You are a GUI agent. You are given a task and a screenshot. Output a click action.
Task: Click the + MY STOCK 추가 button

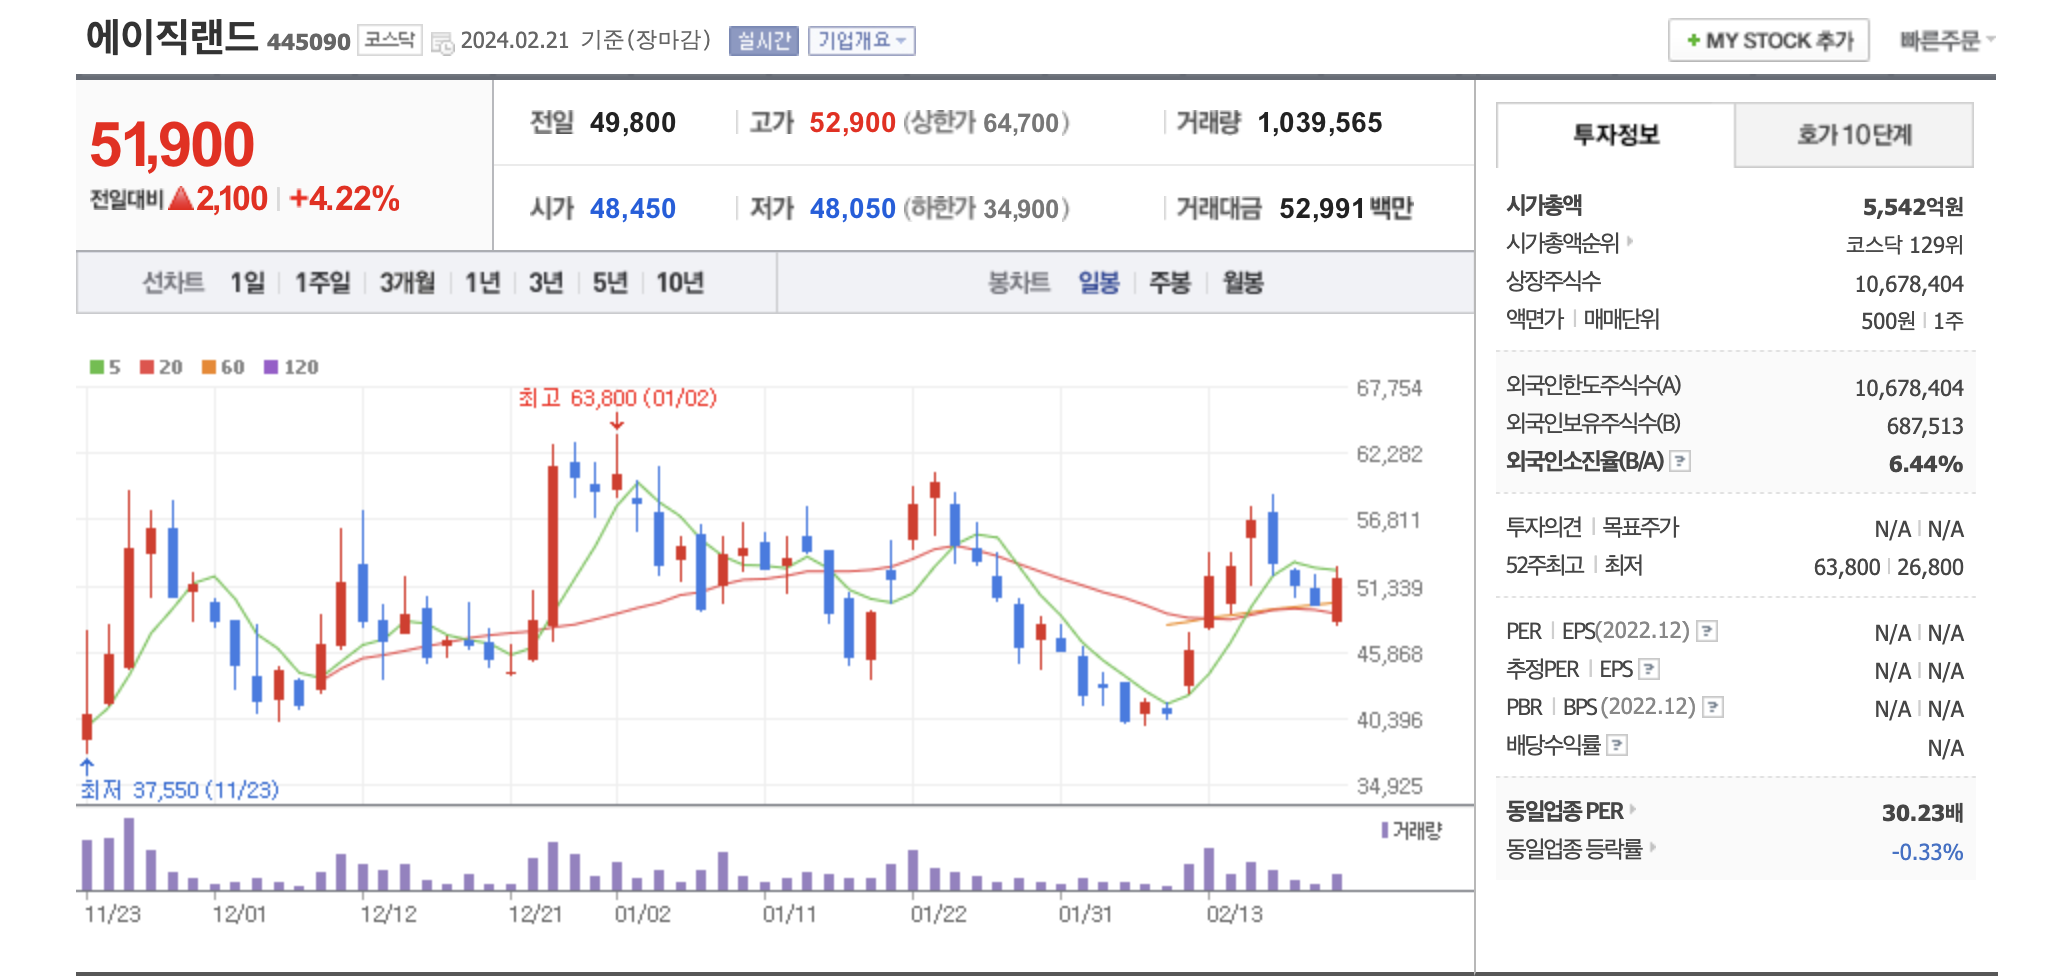(x=1768, y=40)
